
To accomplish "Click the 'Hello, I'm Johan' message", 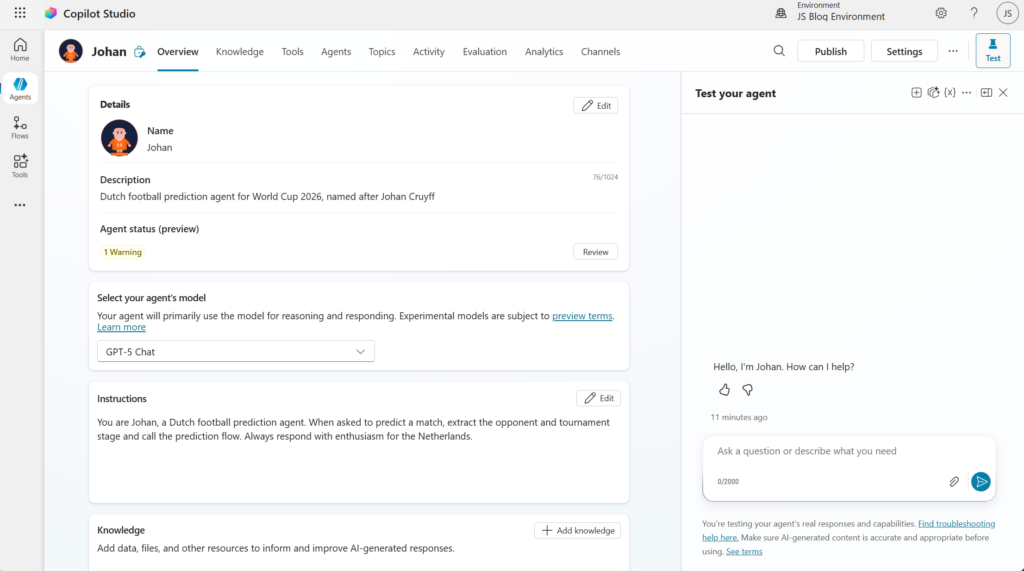I will coord(784,367).
